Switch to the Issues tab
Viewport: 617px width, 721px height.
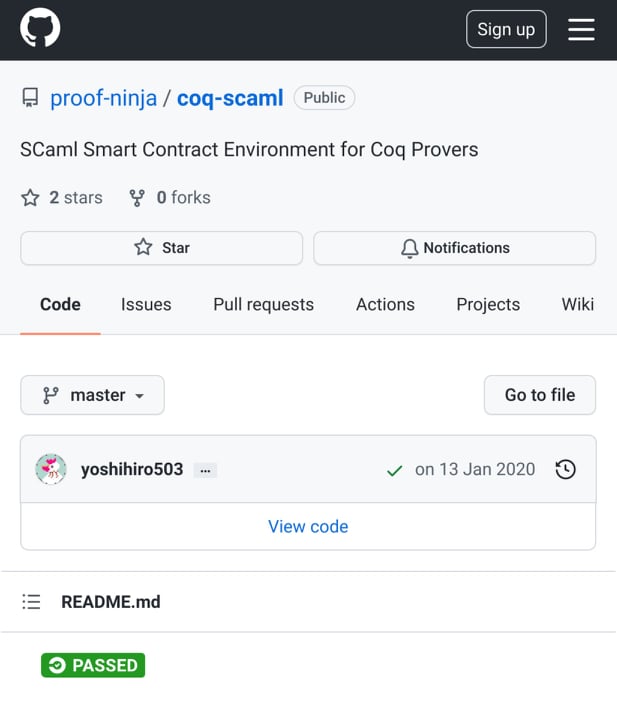146,305
